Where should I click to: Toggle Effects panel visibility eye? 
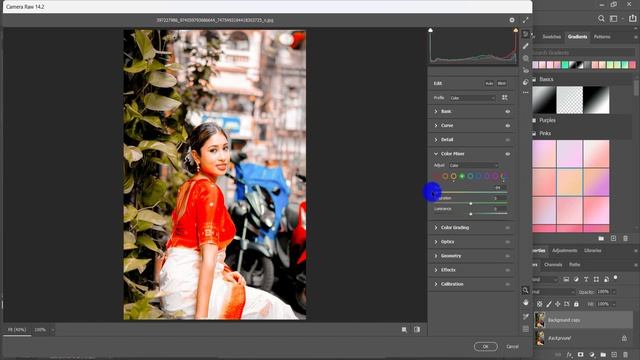point(508,270)
